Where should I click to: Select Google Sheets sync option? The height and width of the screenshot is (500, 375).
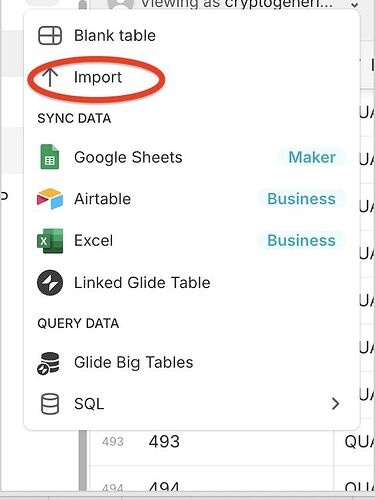[192, 157]
